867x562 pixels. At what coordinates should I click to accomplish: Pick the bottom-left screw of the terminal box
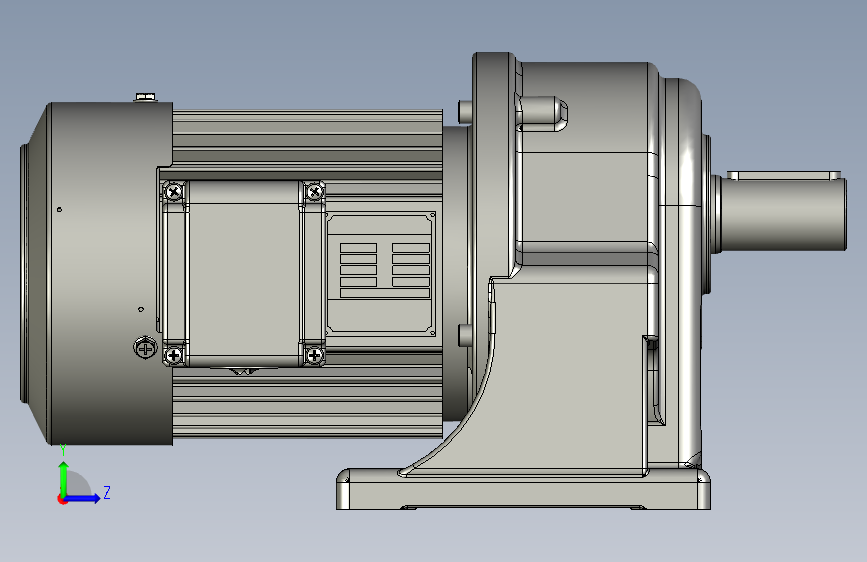pos(174,355)
